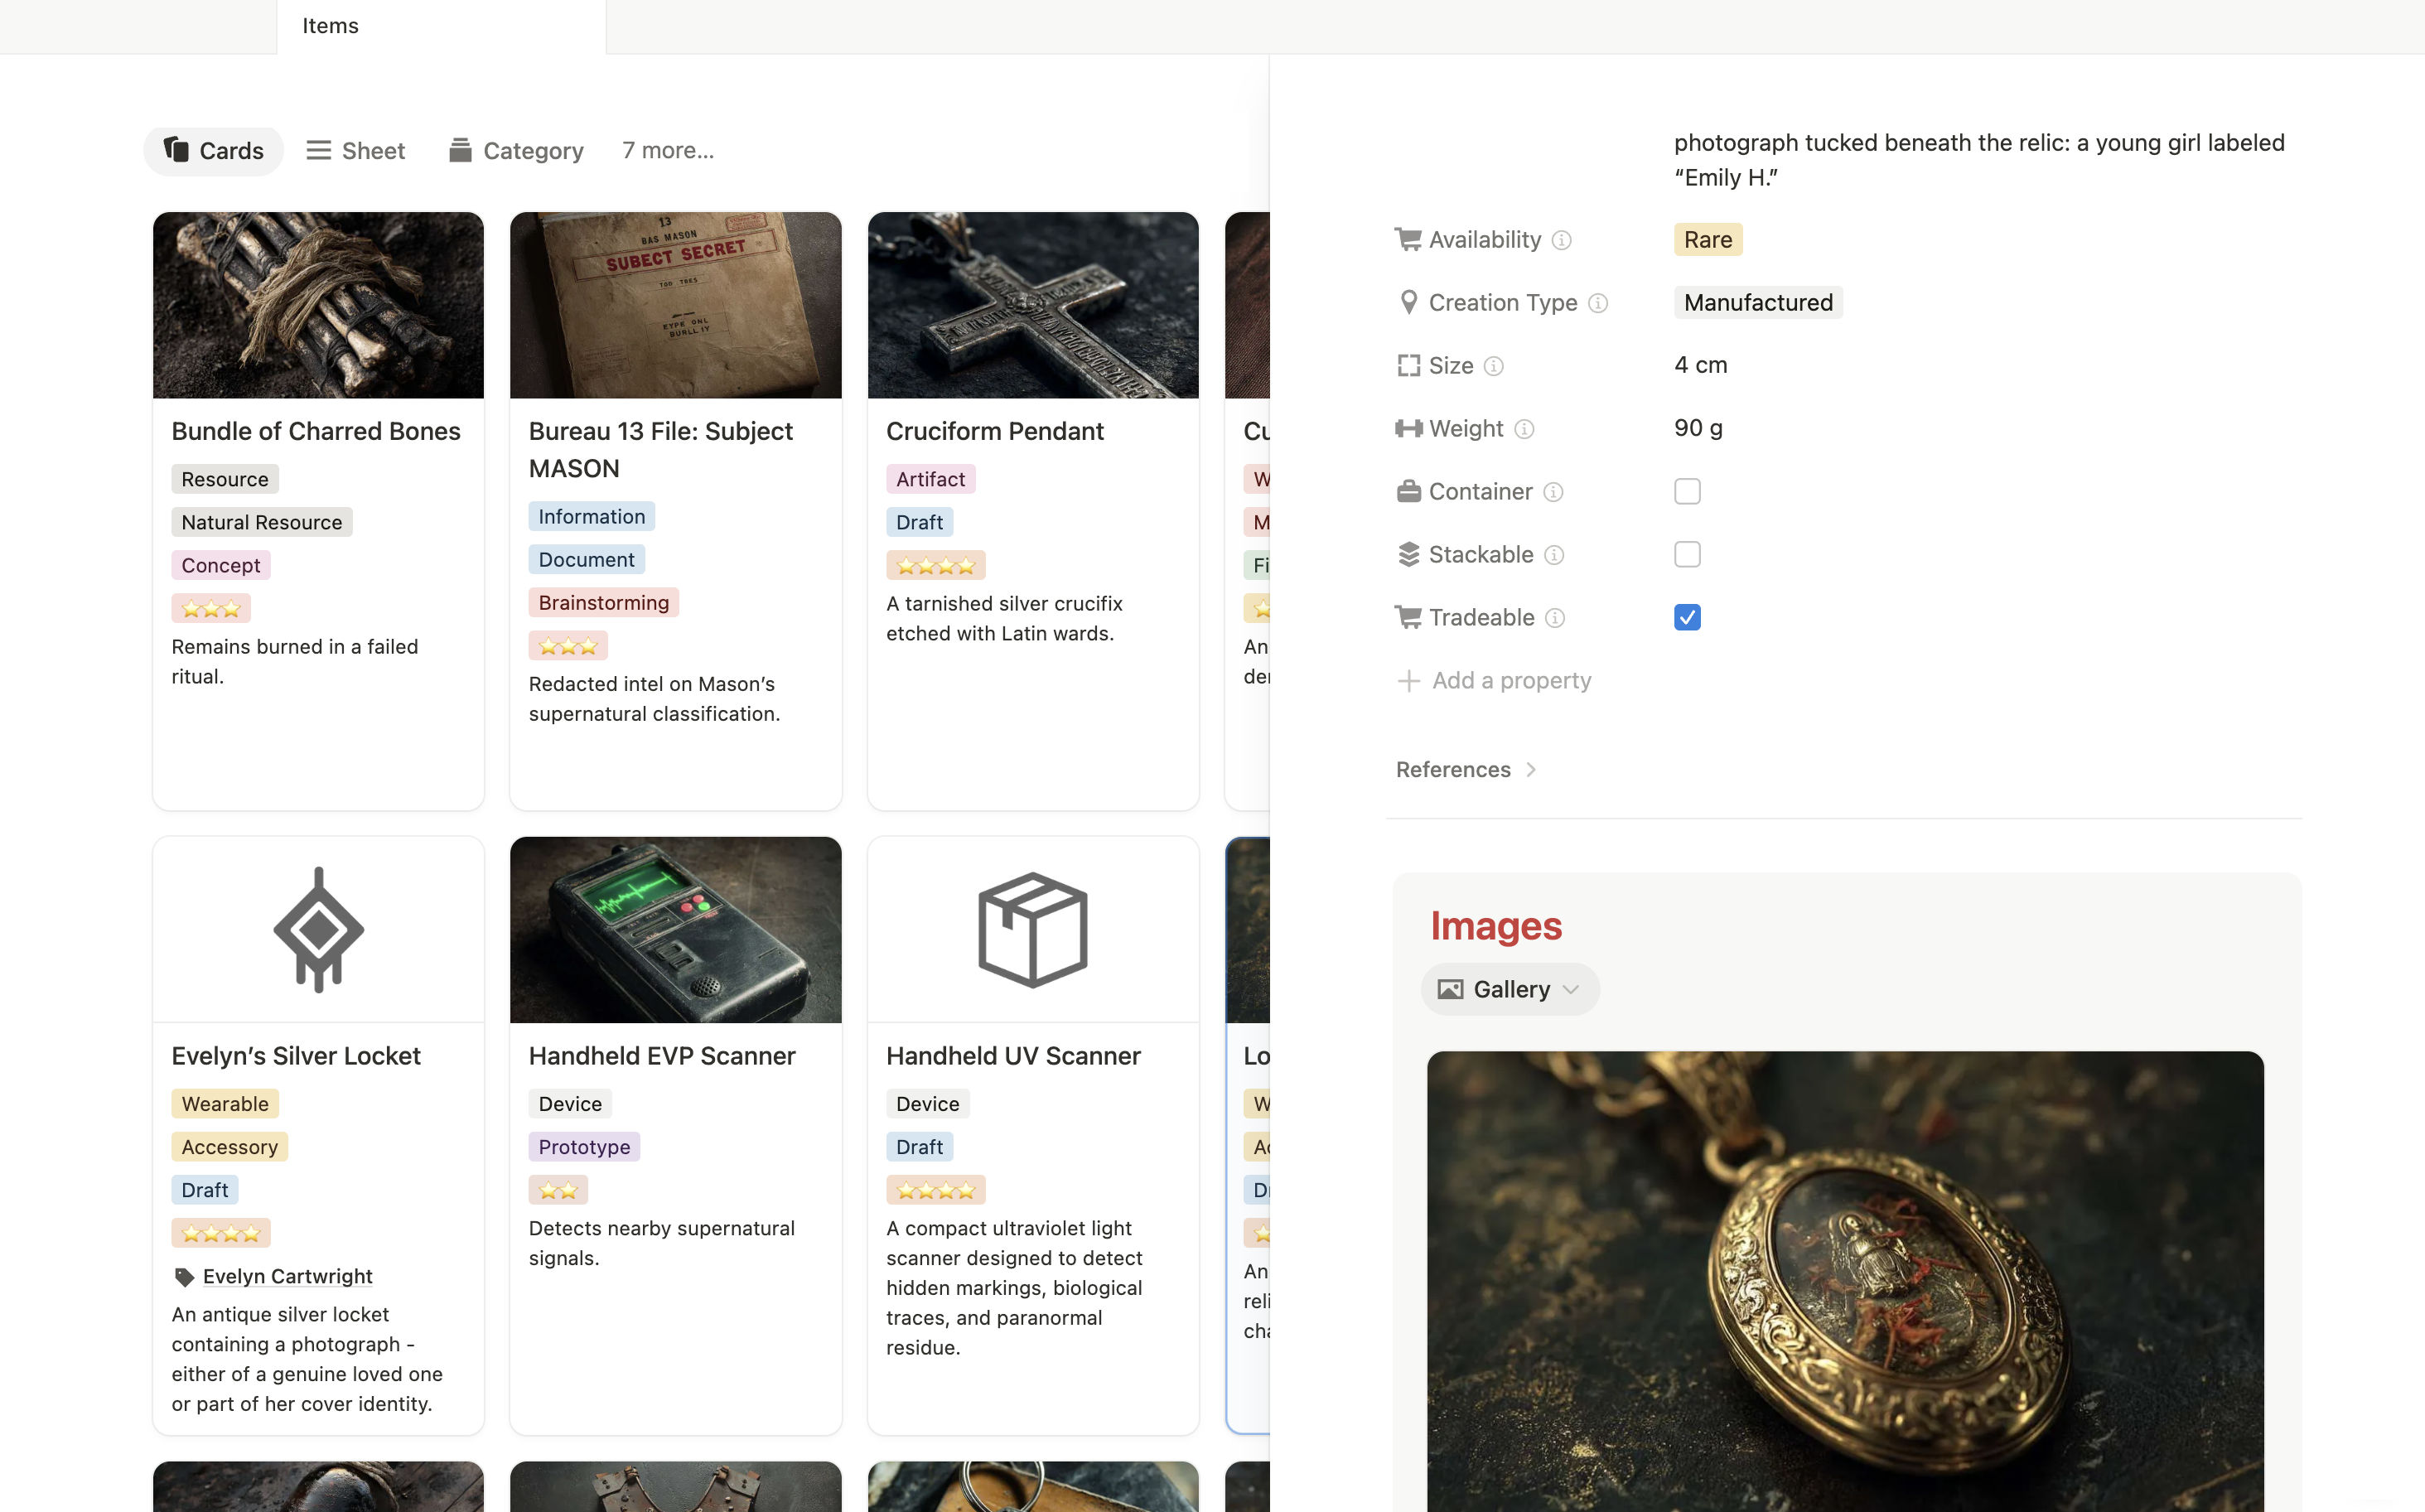Edit the Size value 4 cm
Viewport: 2425px width, 1512px height.
[x=1701, y=365]
